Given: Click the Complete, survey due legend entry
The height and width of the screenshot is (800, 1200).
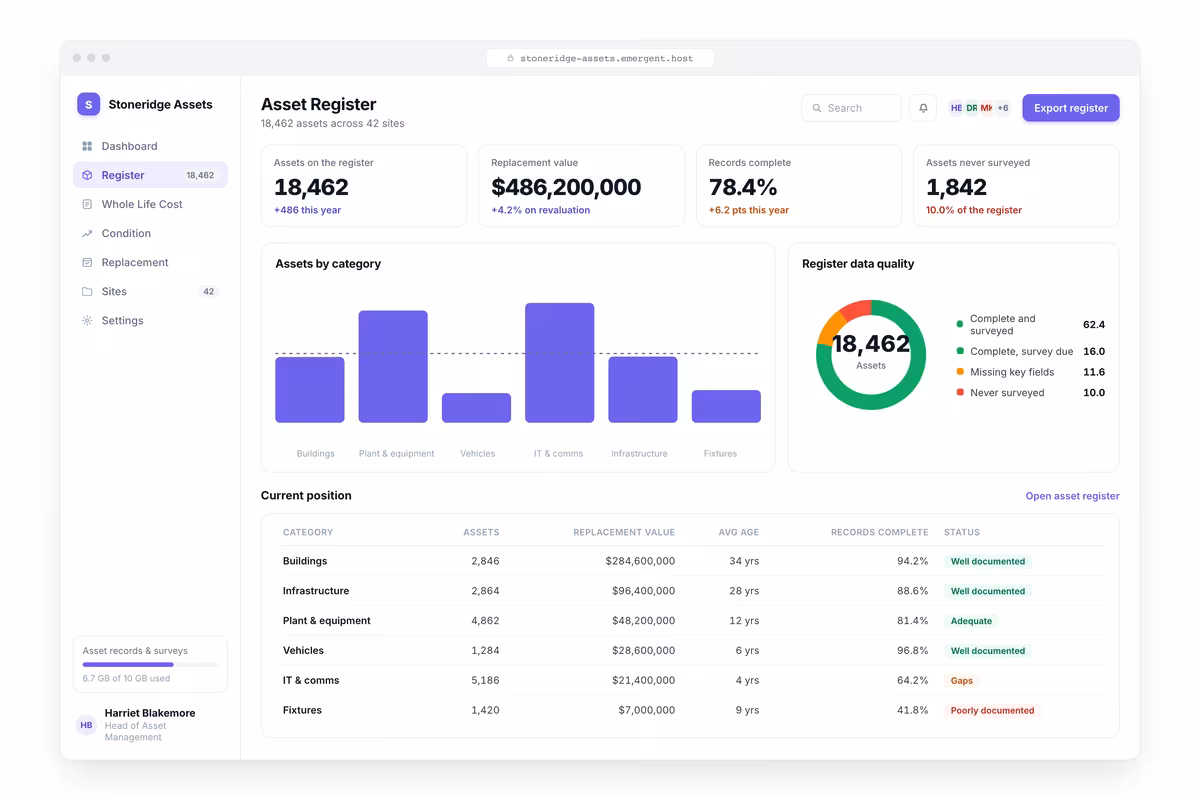Looking at the screenshot, I should pyautogui.click(x=1031, y=351).
